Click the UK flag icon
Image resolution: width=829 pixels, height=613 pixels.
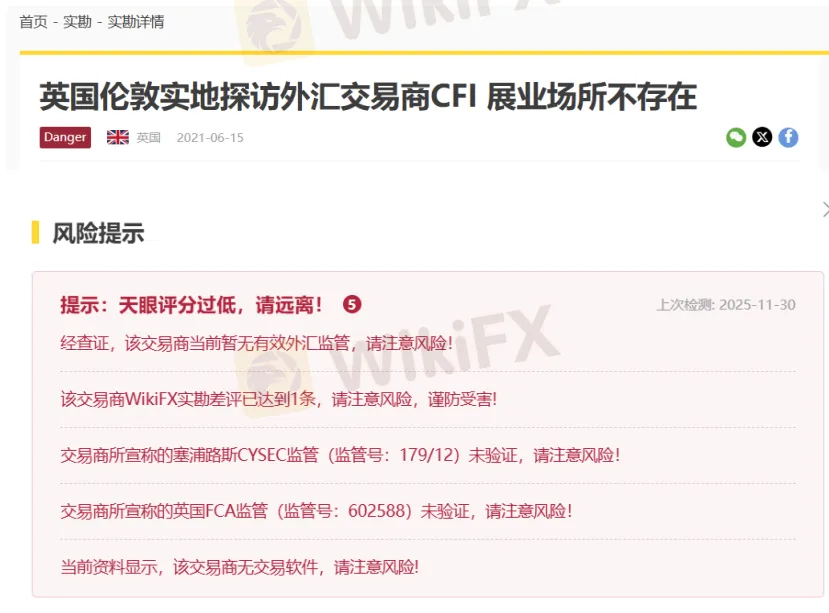pyautogui.click(x=118, y=137)
